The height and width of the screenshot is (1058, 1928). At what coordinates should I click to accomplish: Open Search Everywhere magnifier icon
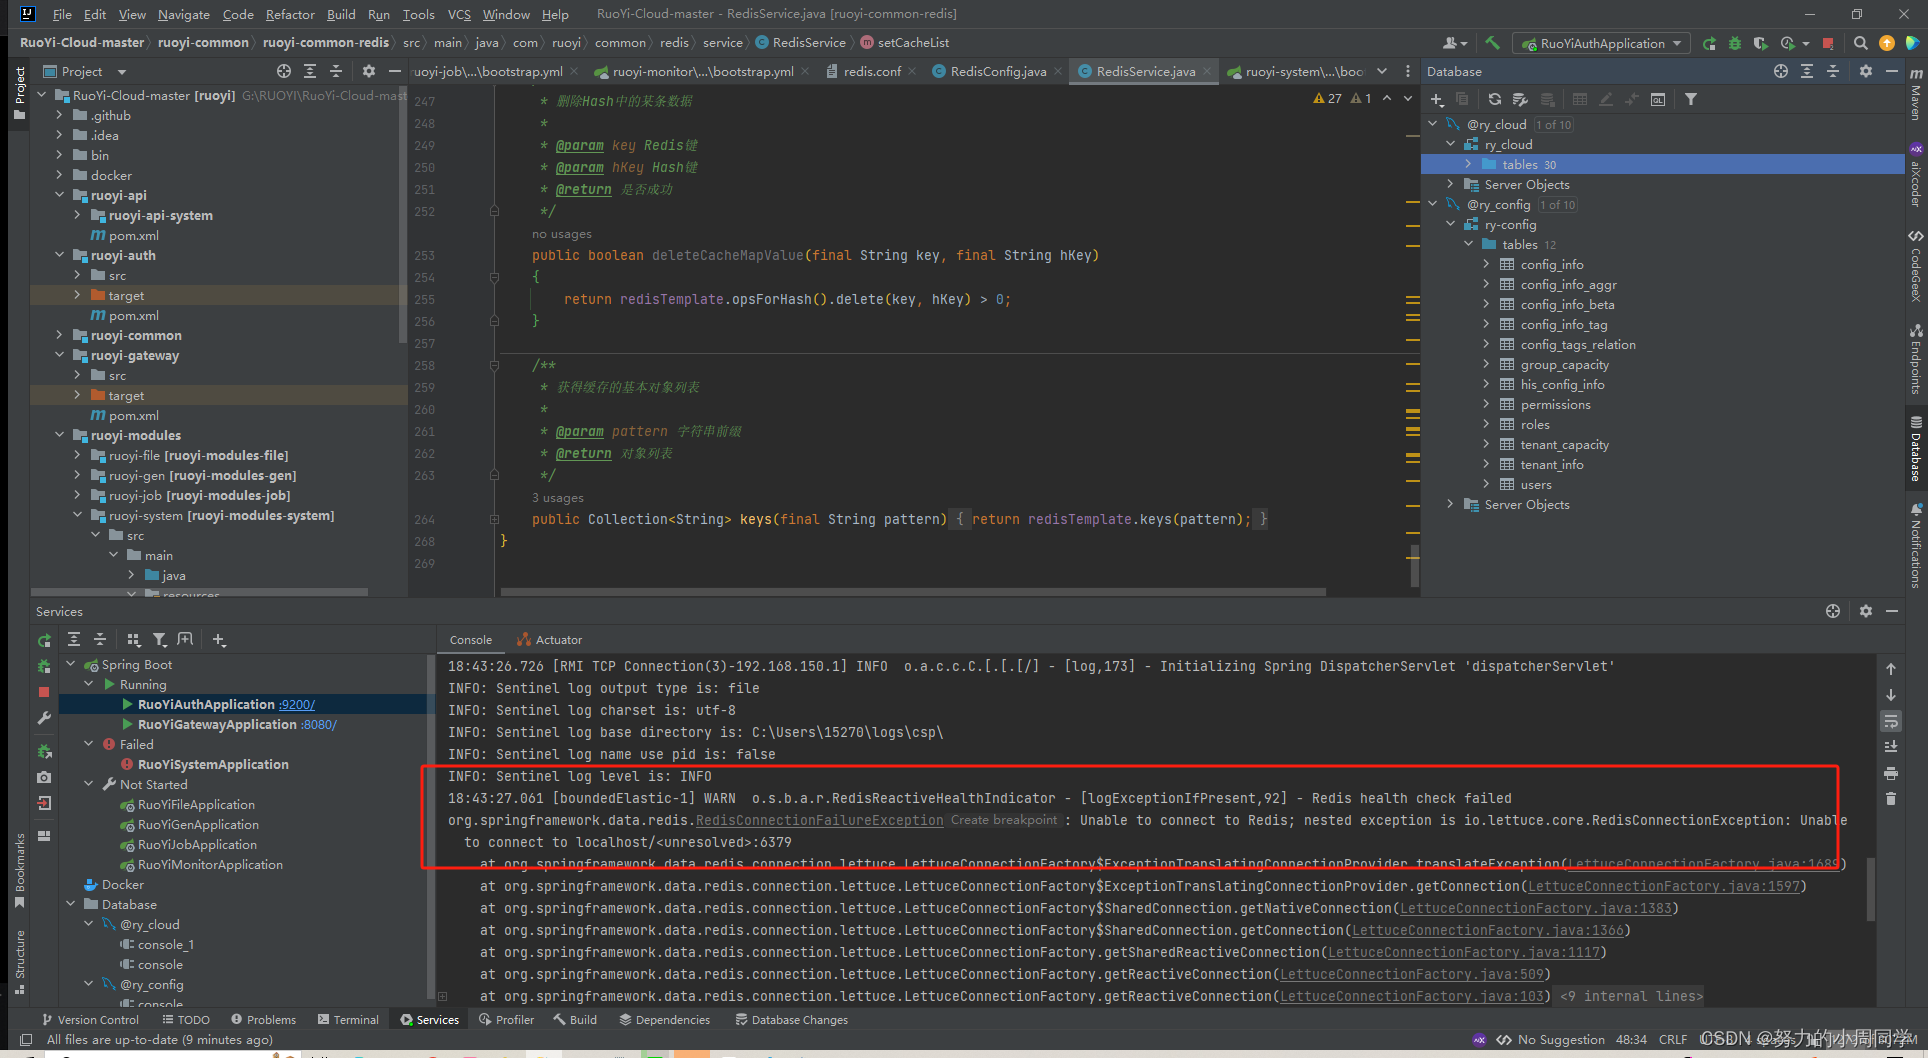[x=1860, y=43]
